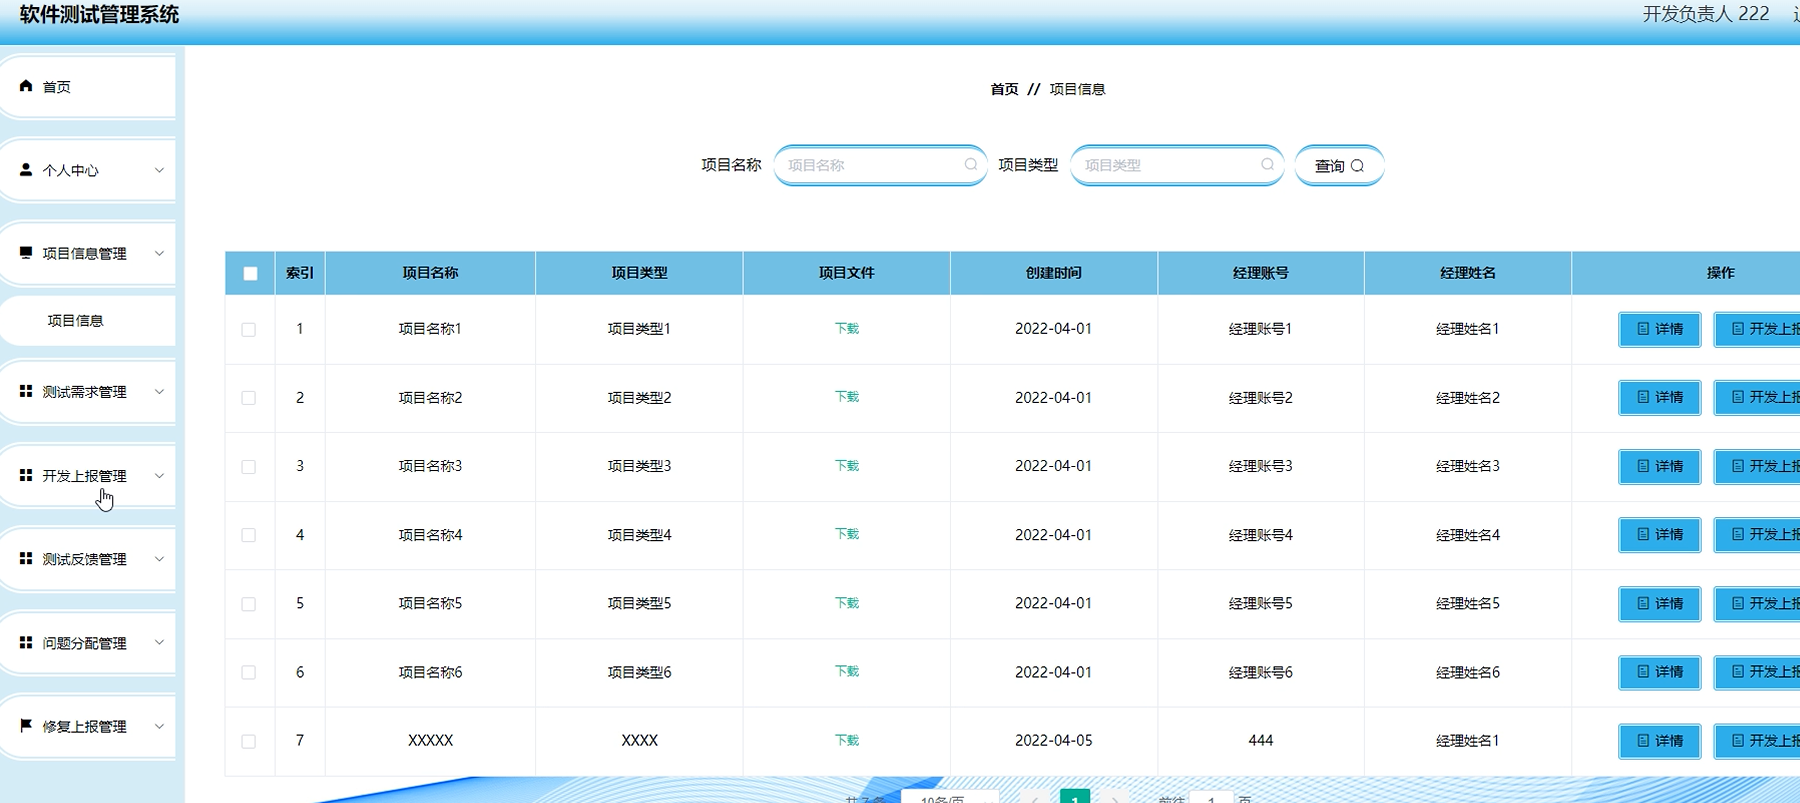Download file 下载 for row XXXXX
This screenshot has height=803, width=1800.
(x=847, y=740)
